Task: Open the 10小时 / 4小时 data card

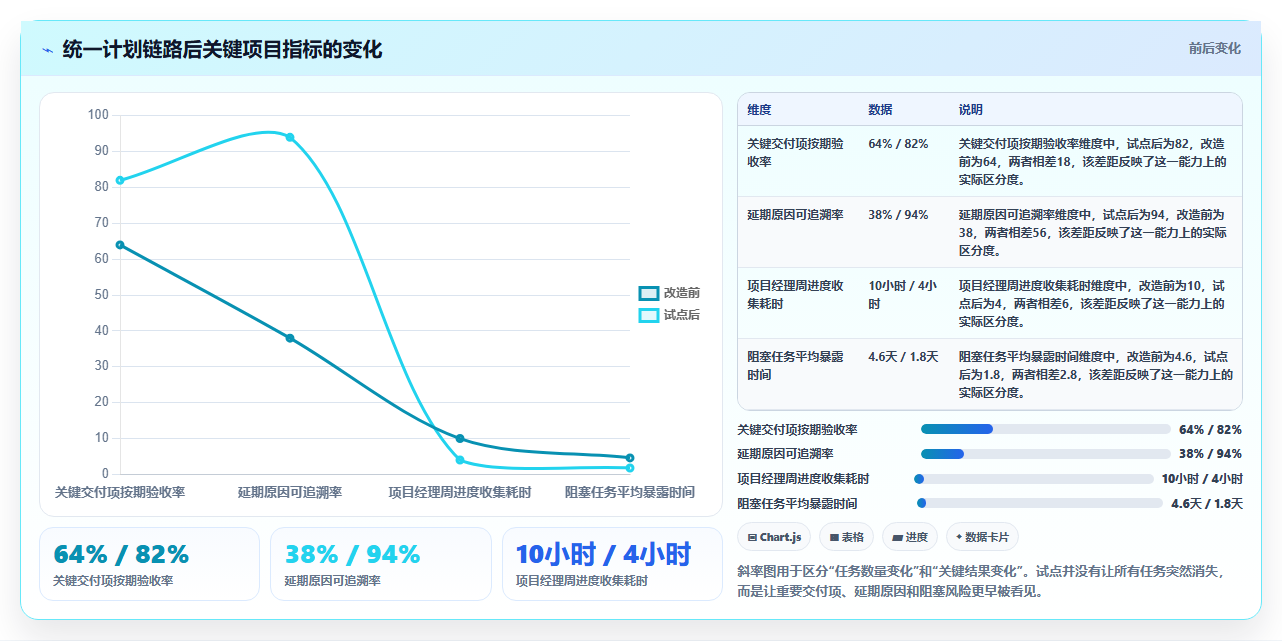Action: pyautogui.click(x=612, y=564)
